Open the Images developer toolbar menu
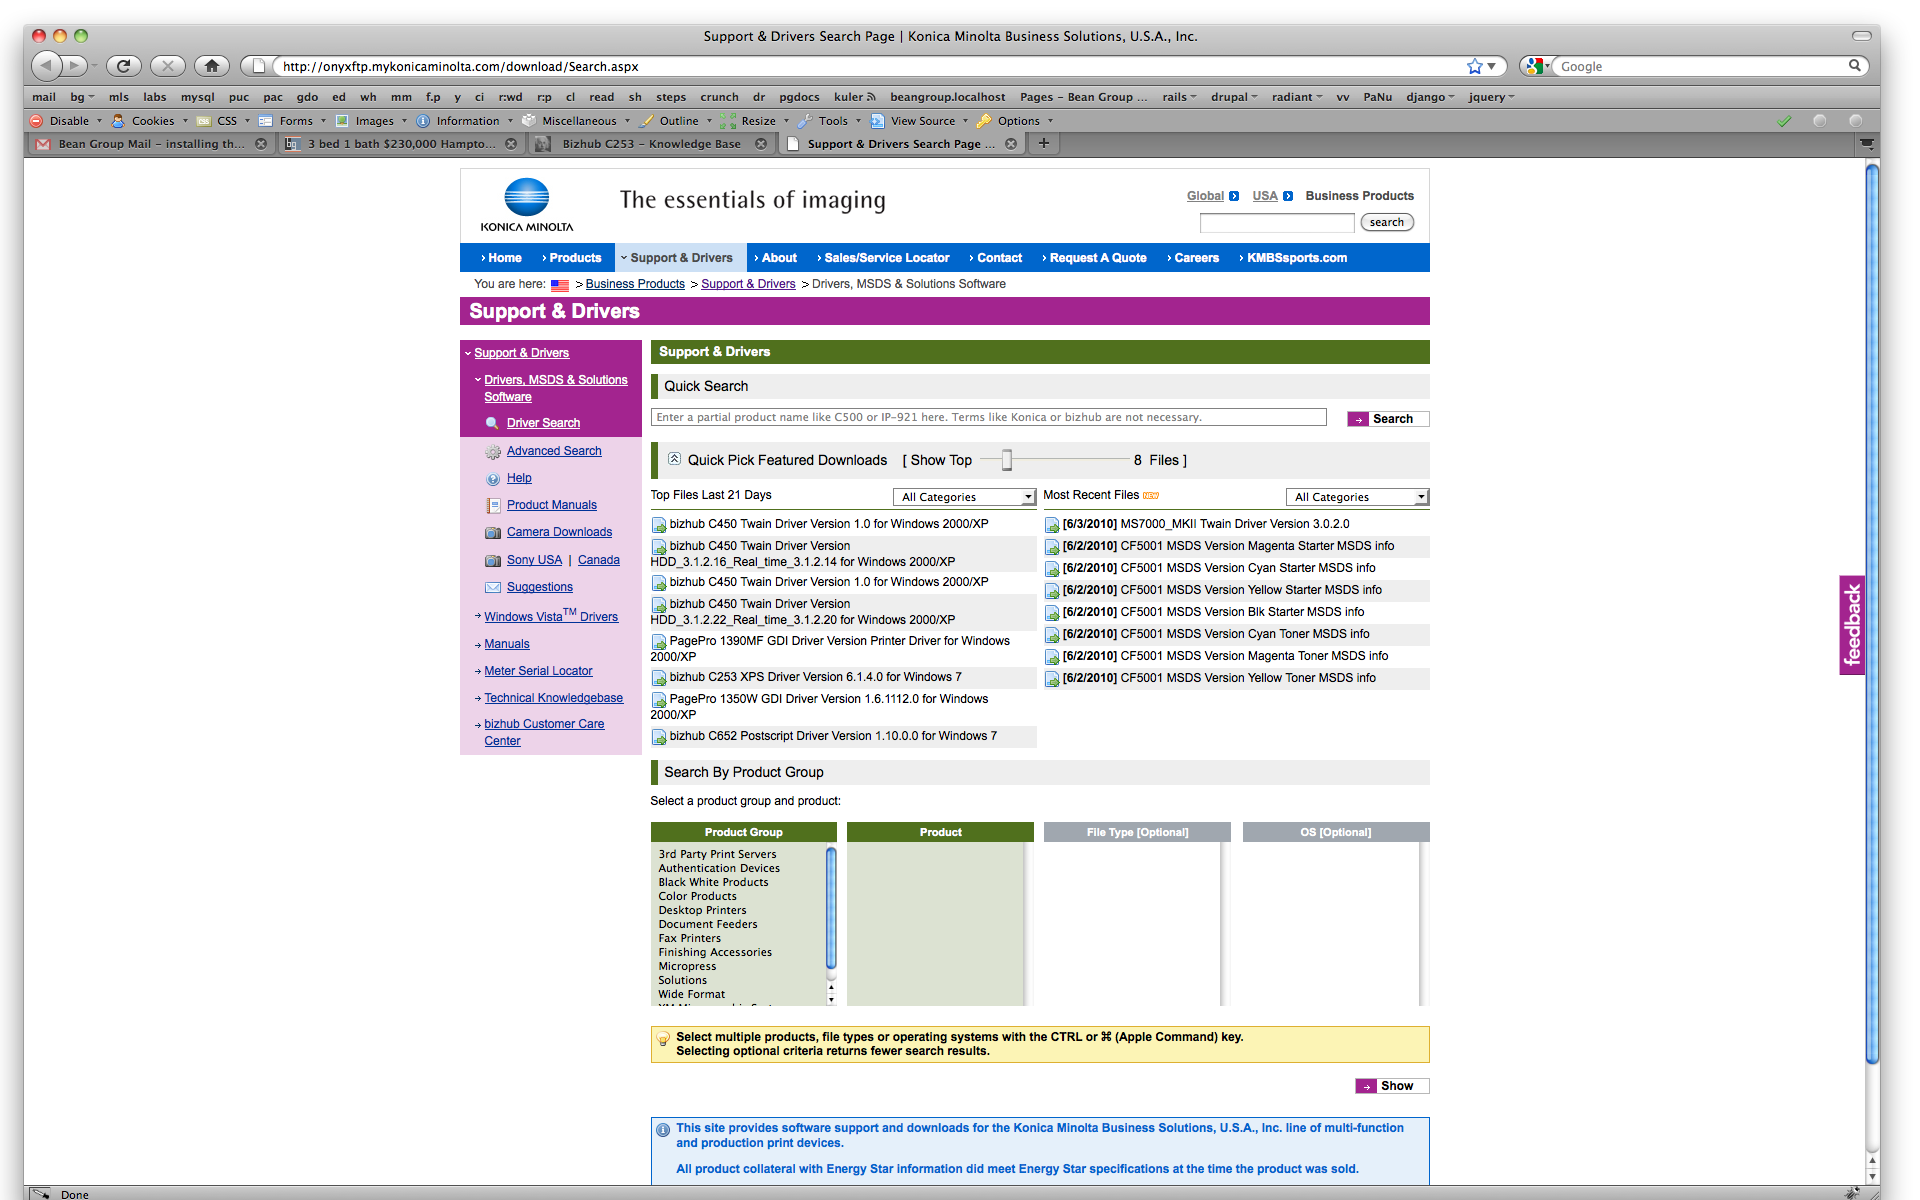Viewport: 1920px width, 1200px height. (x=372, y=121)
